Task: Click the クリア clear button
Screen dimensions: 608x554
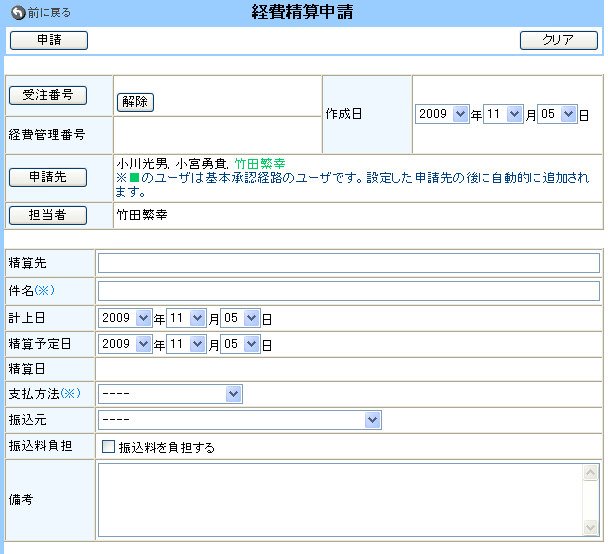Action: point(558,40)
